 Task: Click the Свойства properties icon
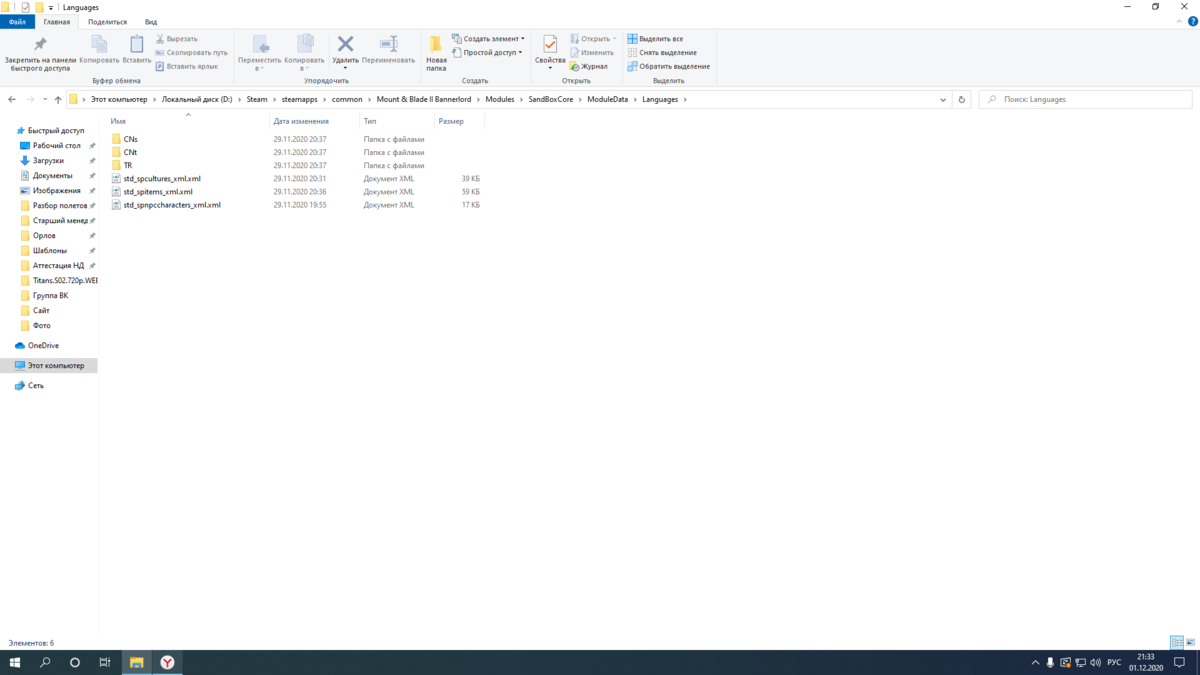[x=550, y=44]
